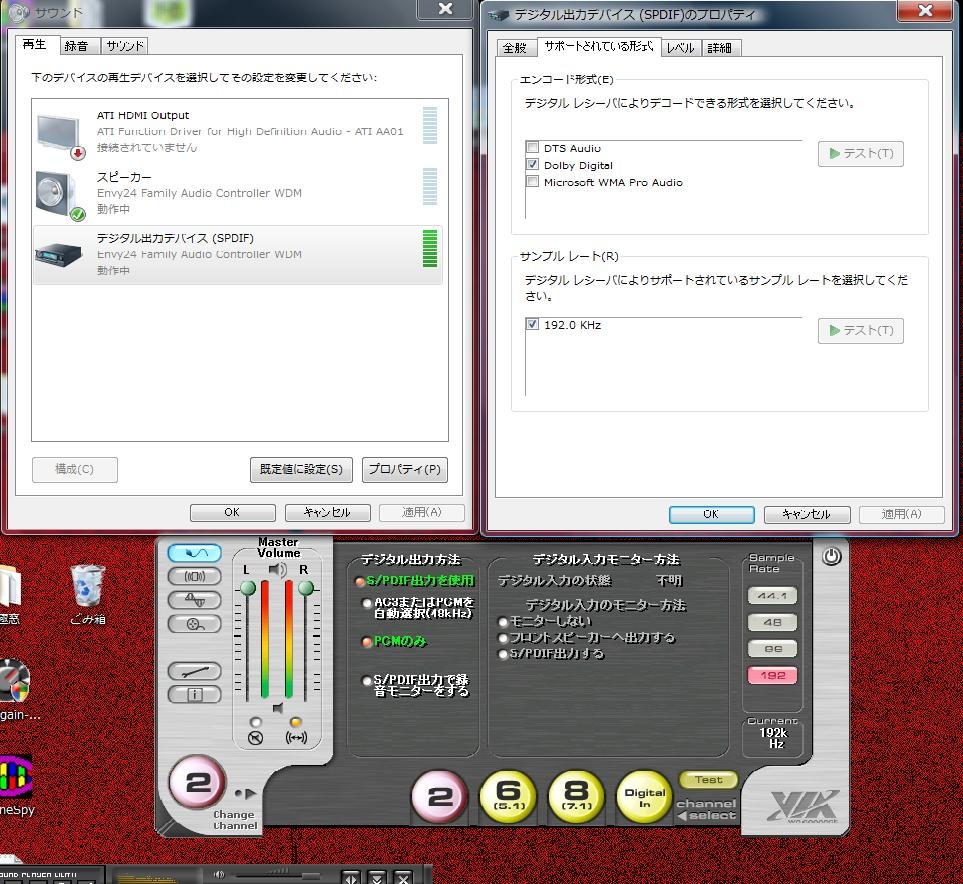Click OK in SPDIF properties window
Screen dimensions: 963x884
pyautogui.click(x=712, y=514)
